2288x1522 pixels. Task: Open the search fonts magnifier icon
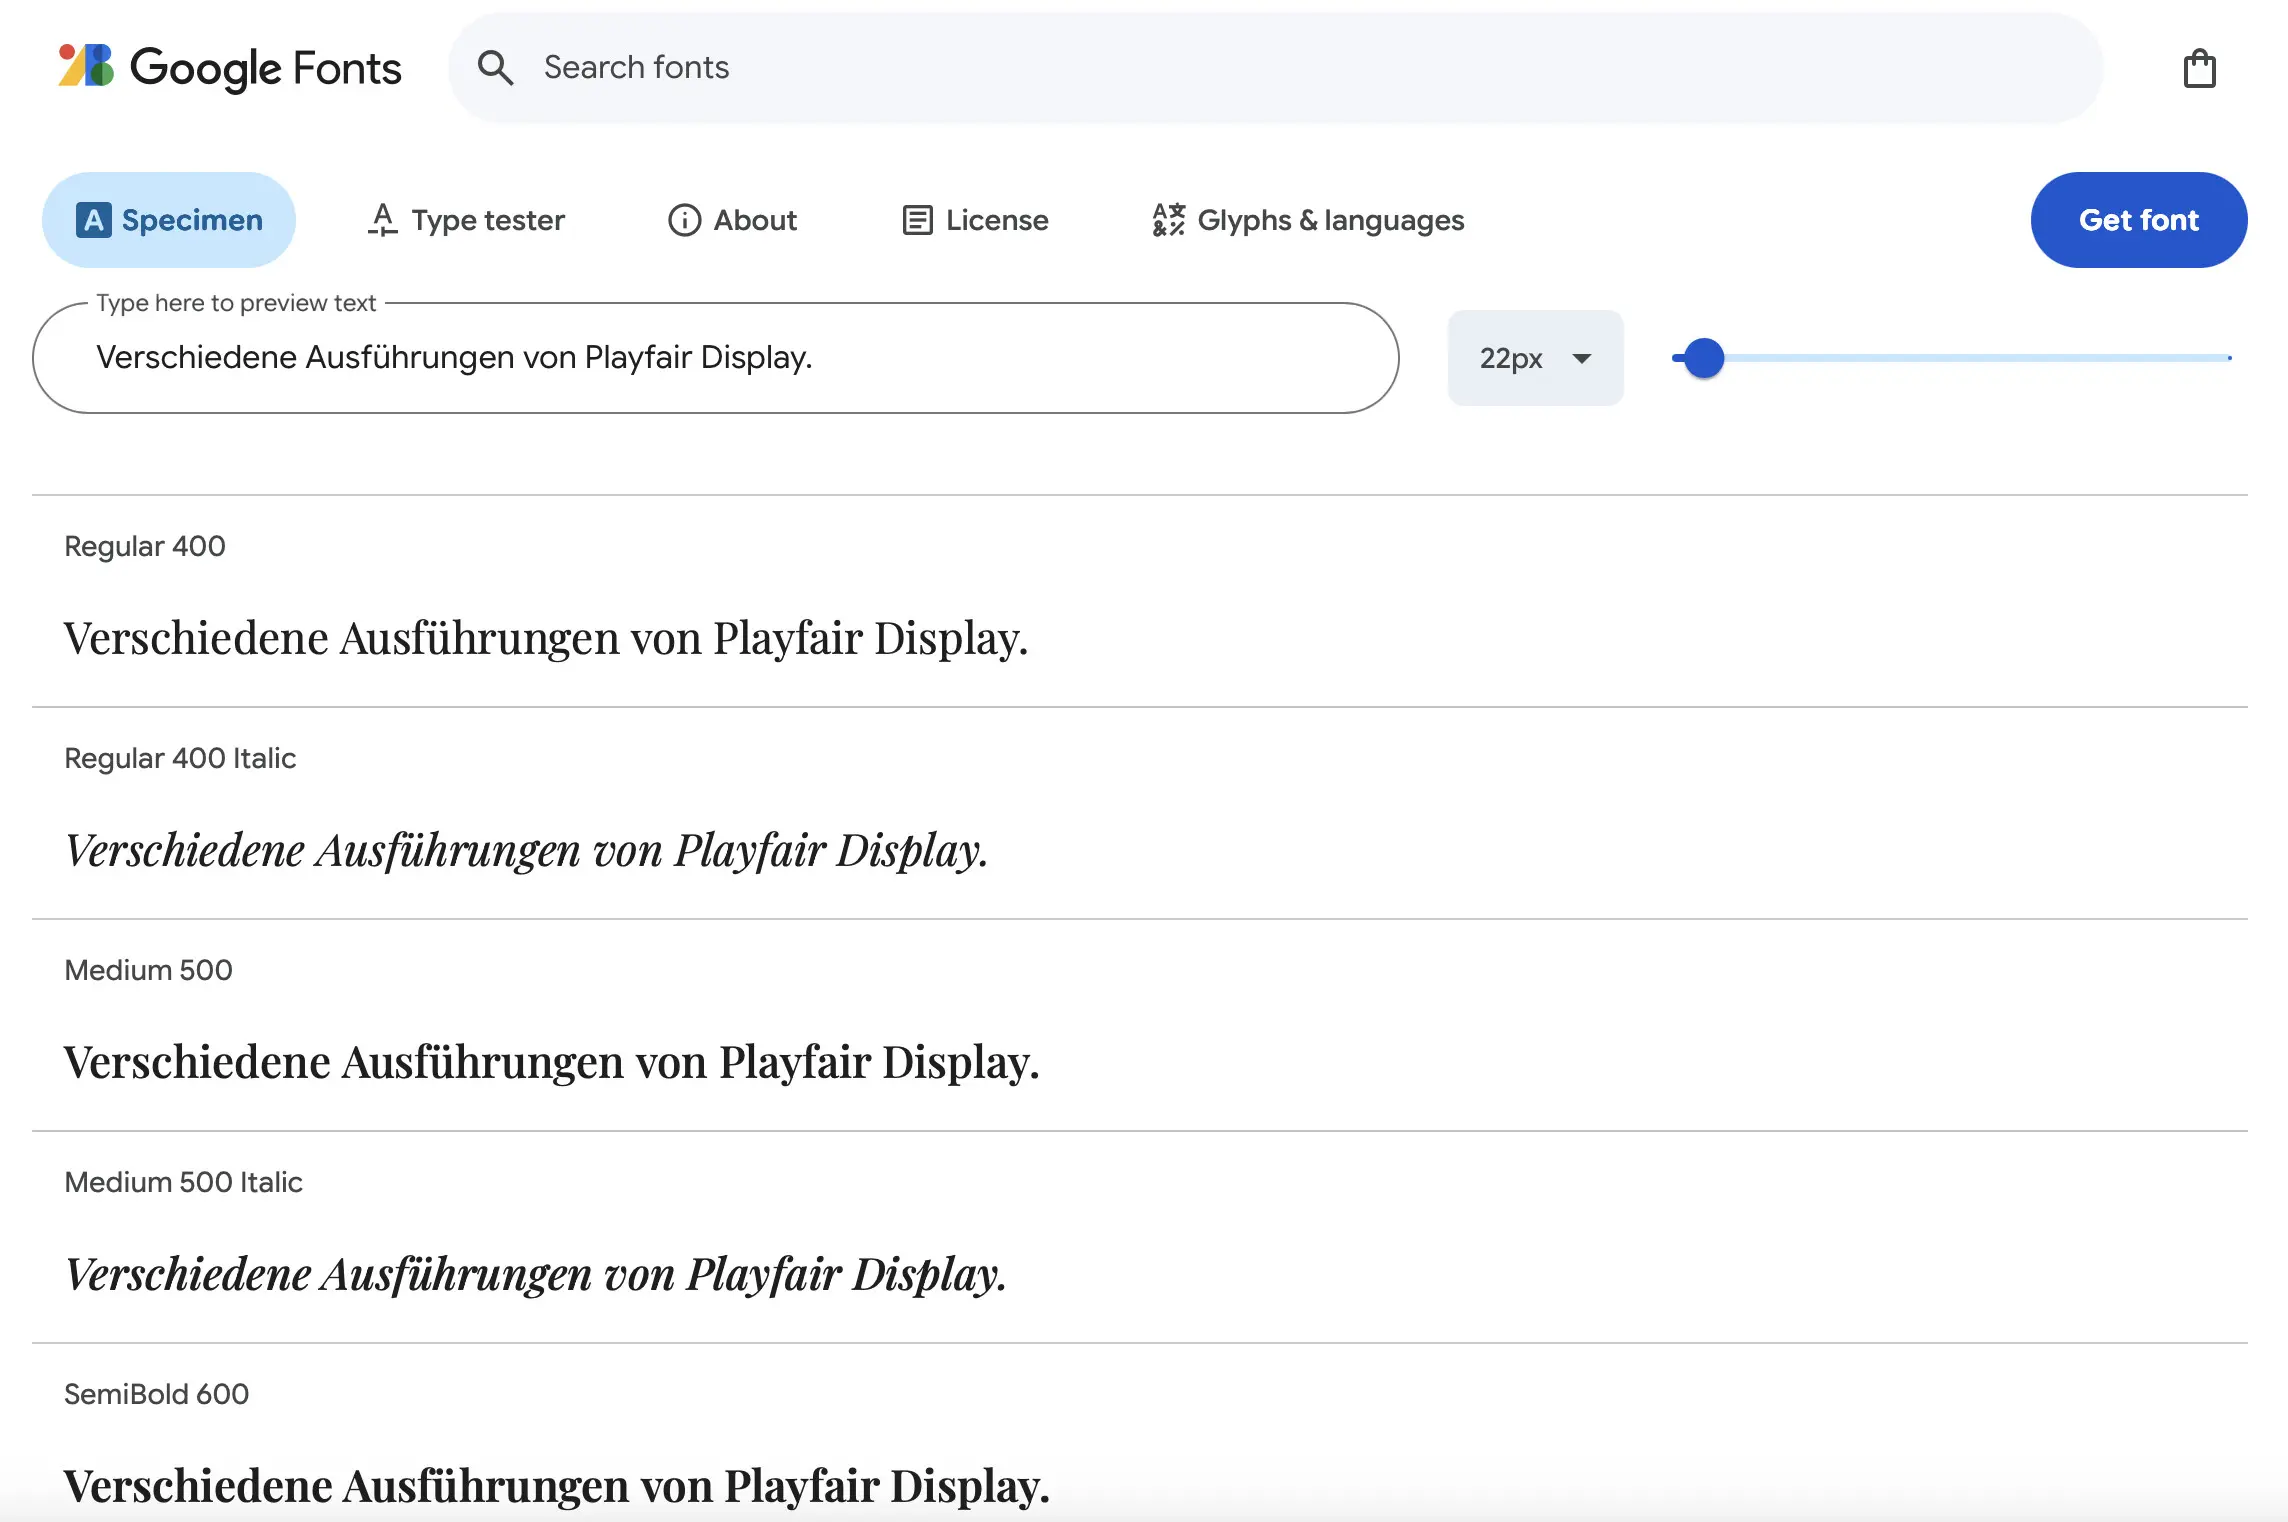pos(496,67)
